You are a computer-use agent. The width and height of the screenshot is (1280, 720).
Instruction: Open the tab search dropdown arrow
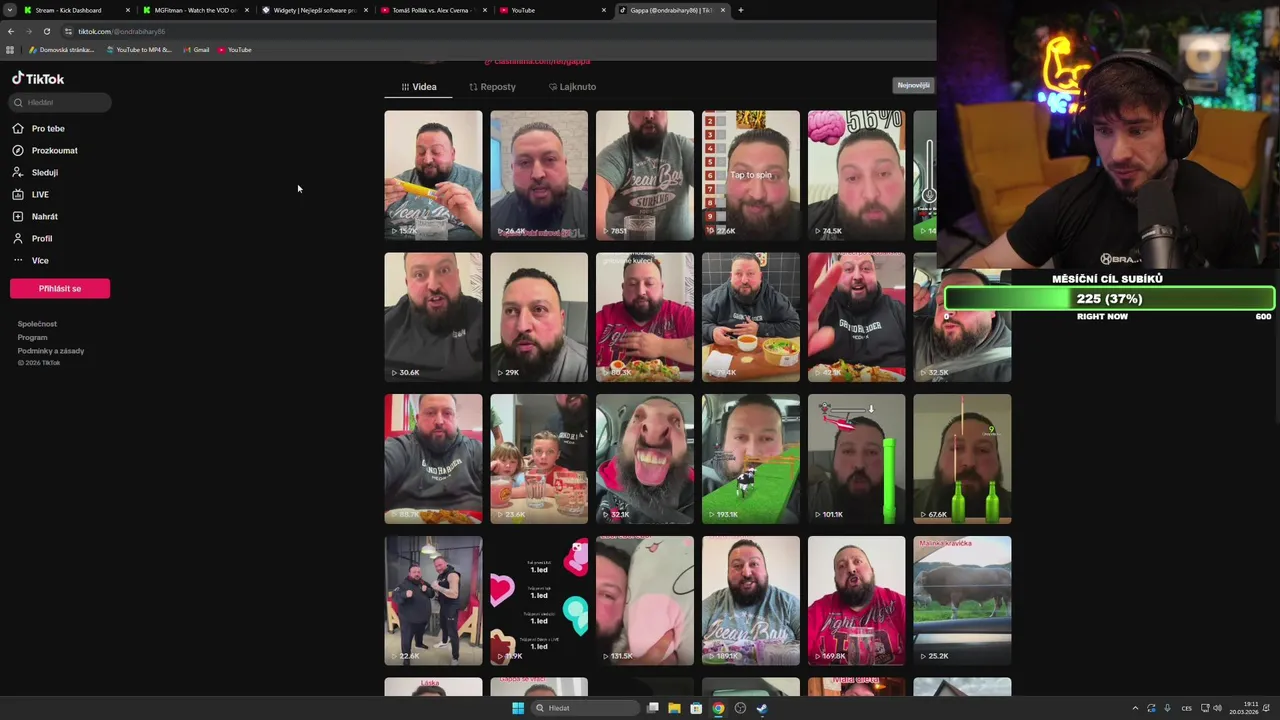tap(9, 10)
